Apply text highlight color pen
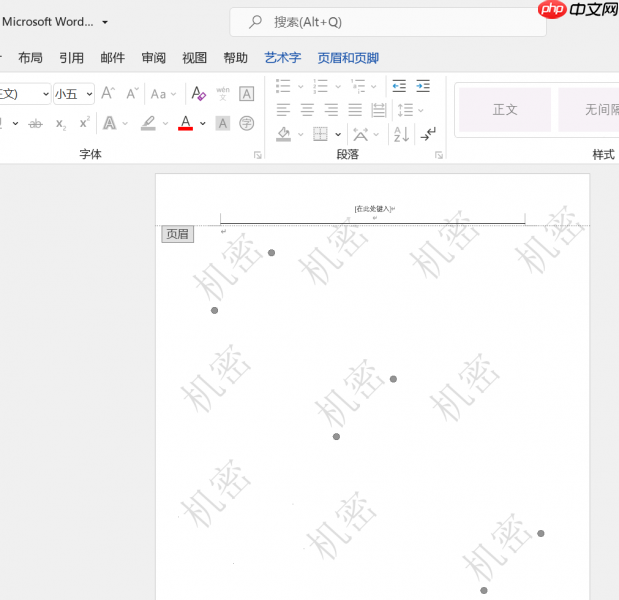 coord(148,123)
